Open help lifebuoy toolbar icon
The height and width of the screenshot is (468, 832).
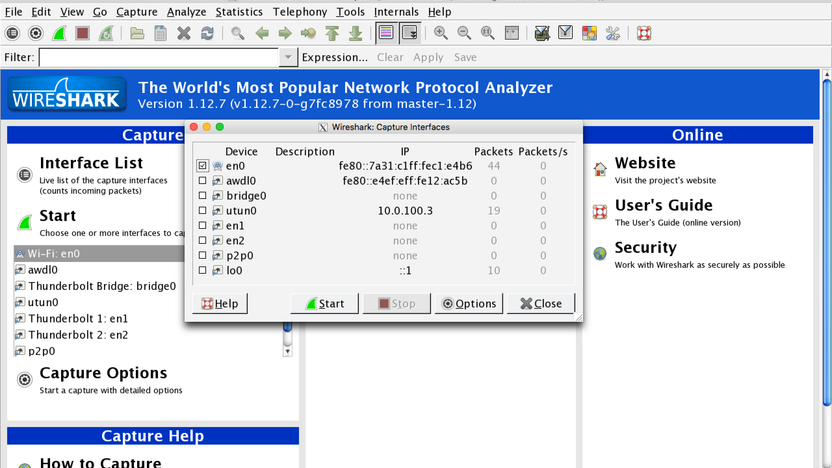(644, 33)
